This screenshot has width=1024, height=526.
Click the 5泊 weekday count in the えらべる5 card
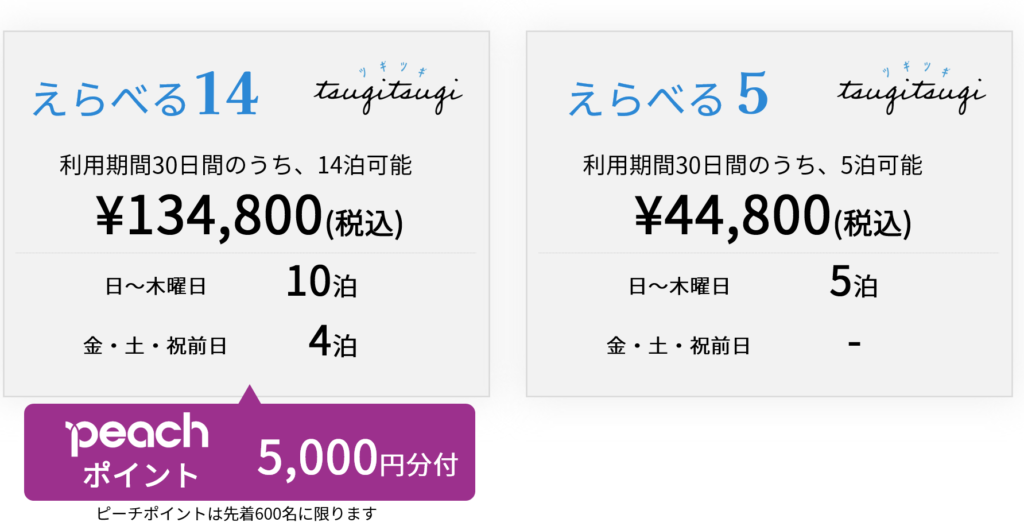pos(853,284)
